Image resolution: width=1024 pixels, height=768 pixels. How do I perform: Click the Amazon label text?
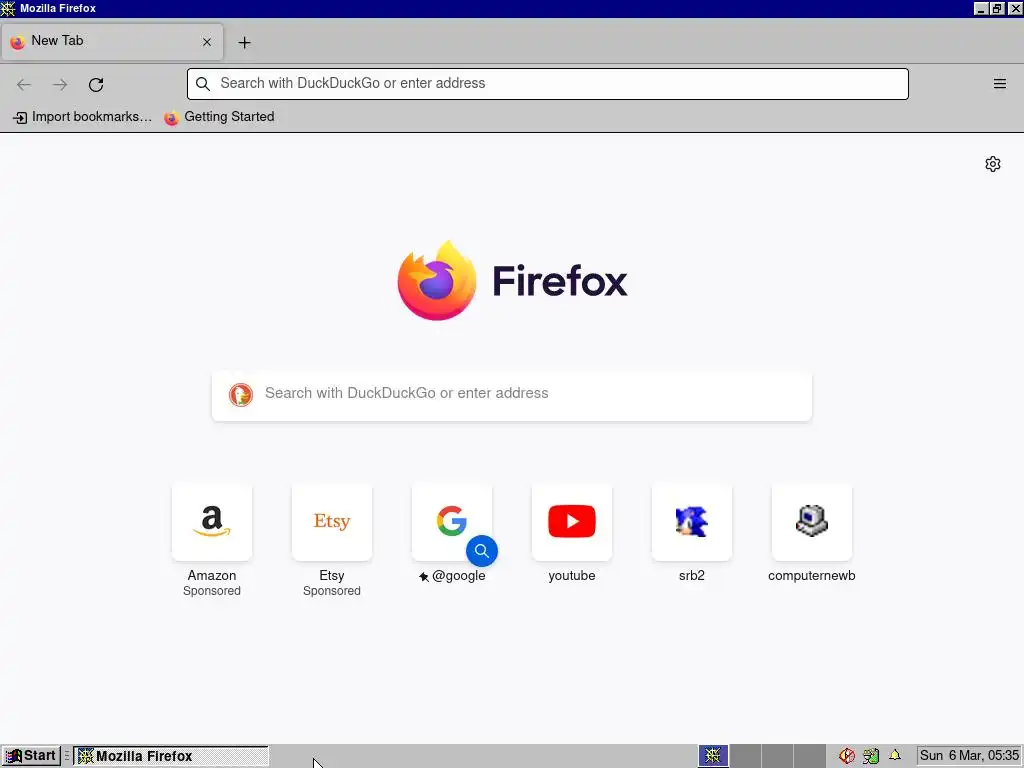click(212, 575)
